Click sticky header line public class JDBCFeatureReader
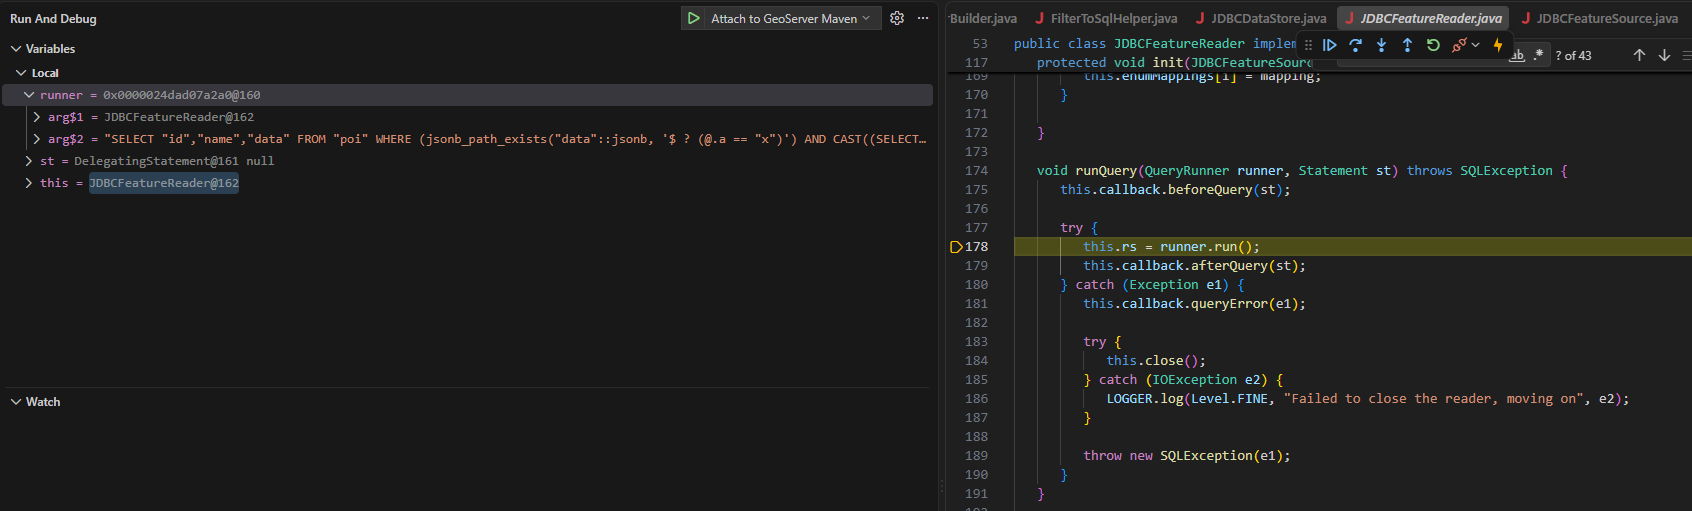This screenshot has width=1692, height=511. (x=1155, y=44)
